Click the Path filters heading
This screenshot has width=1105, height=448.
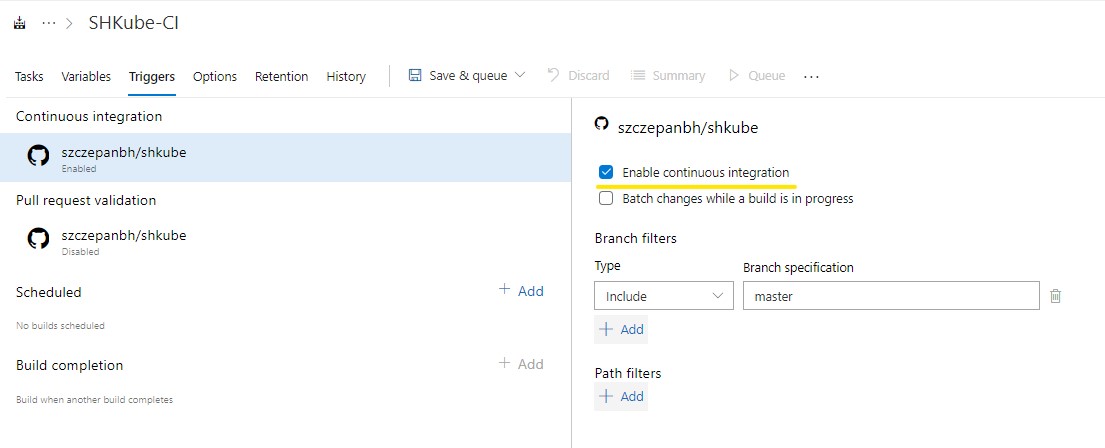(628, 373)
